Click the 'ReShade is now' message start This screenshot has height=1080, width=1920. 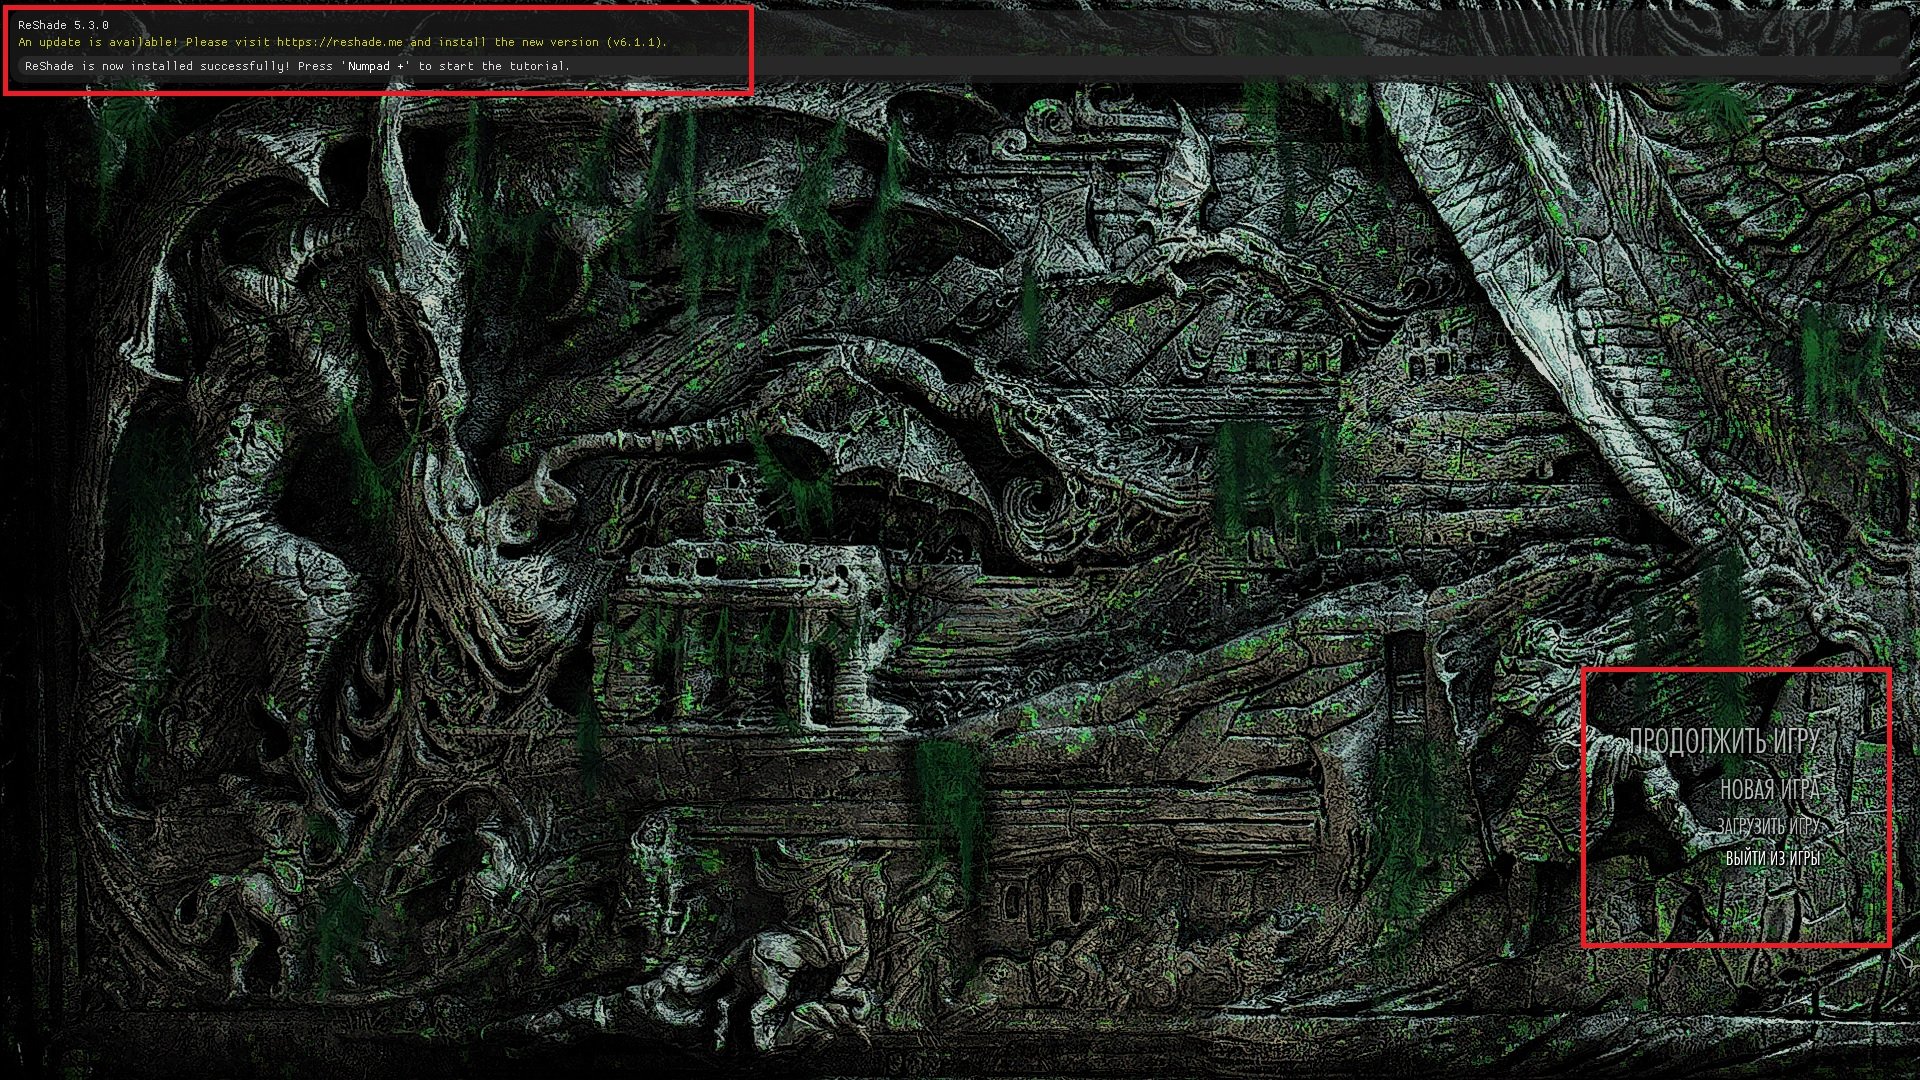point(73,66)
